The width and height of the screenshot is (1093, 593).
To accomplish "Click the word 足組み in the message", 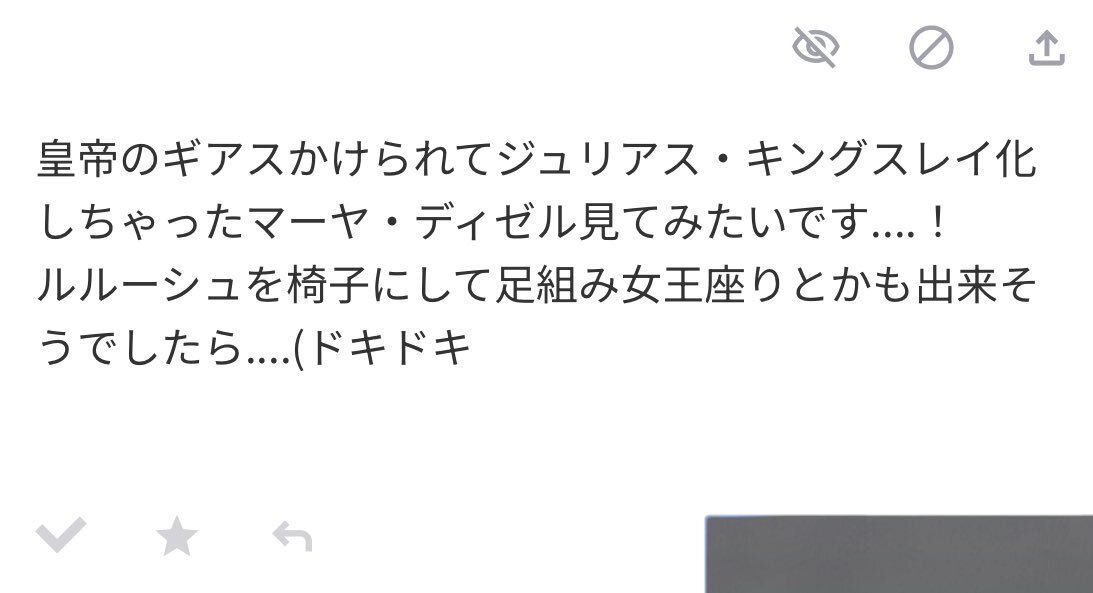I will (558, 286).
